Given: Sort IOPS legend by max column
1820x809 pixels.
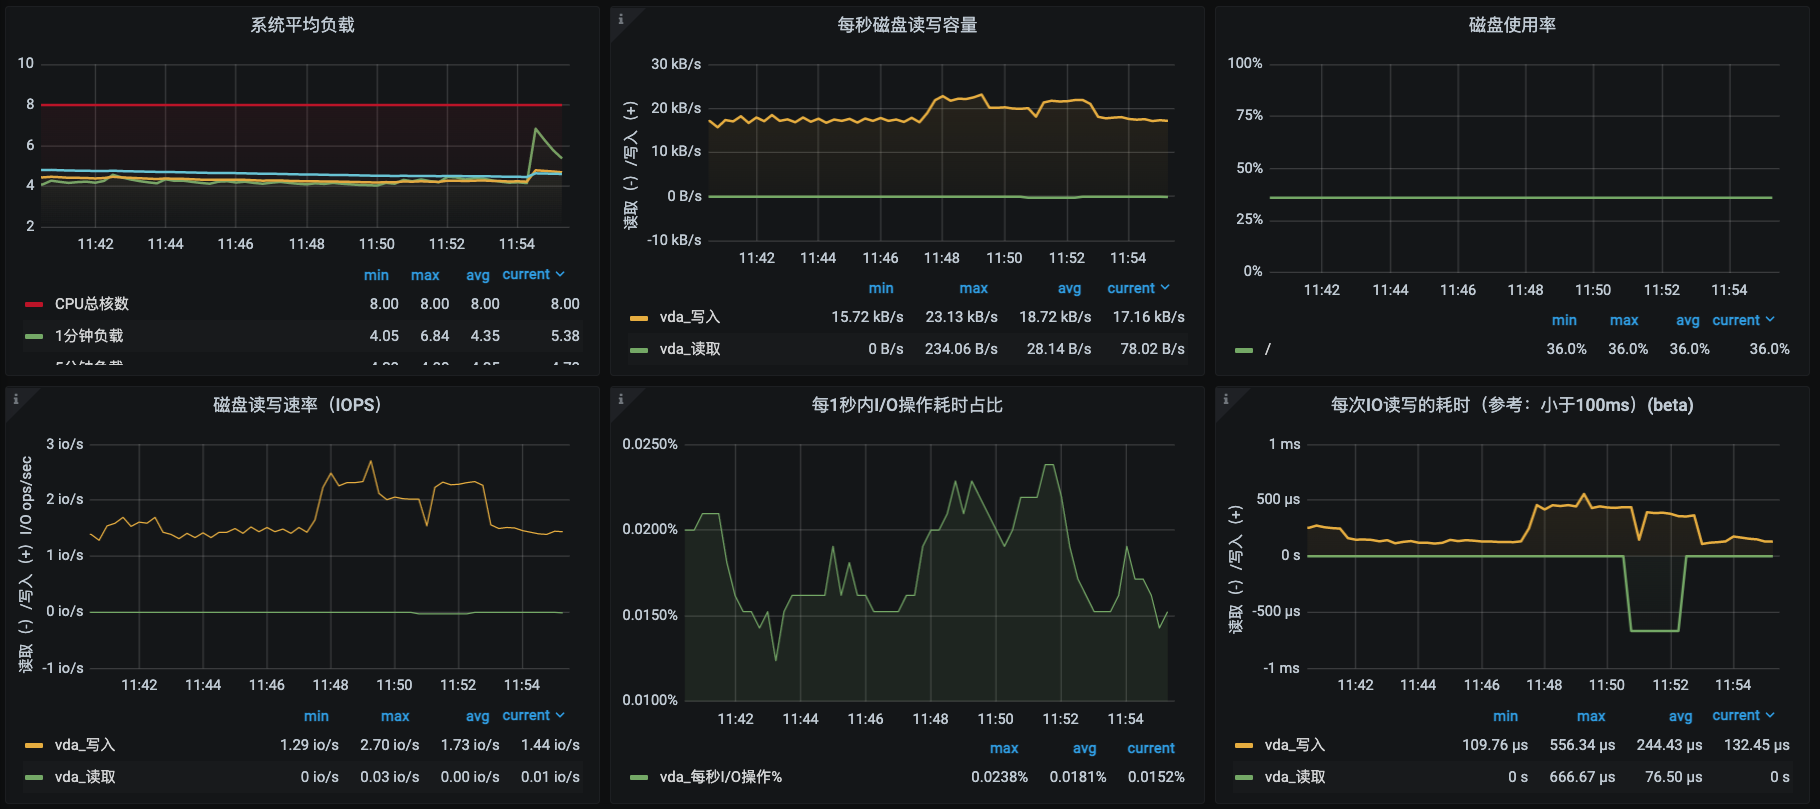Looking at the screenshot, I should 395,716.
